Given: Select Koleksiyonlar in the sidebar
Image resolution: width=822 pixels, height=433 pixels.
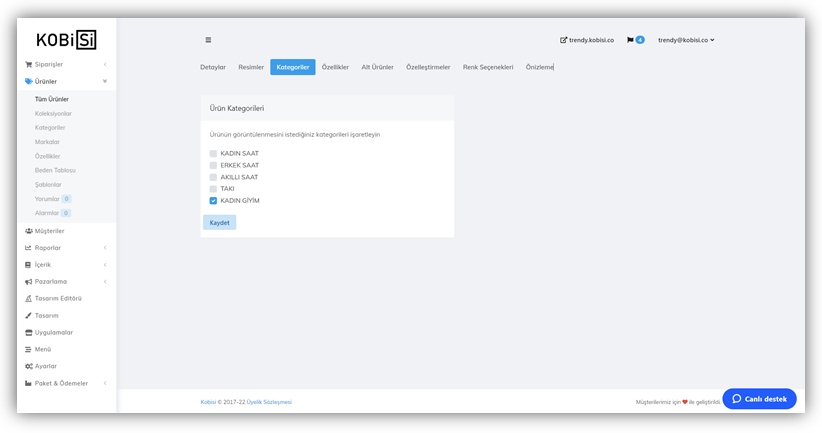Looking at the screenshot, I should (x=53, y=113).
